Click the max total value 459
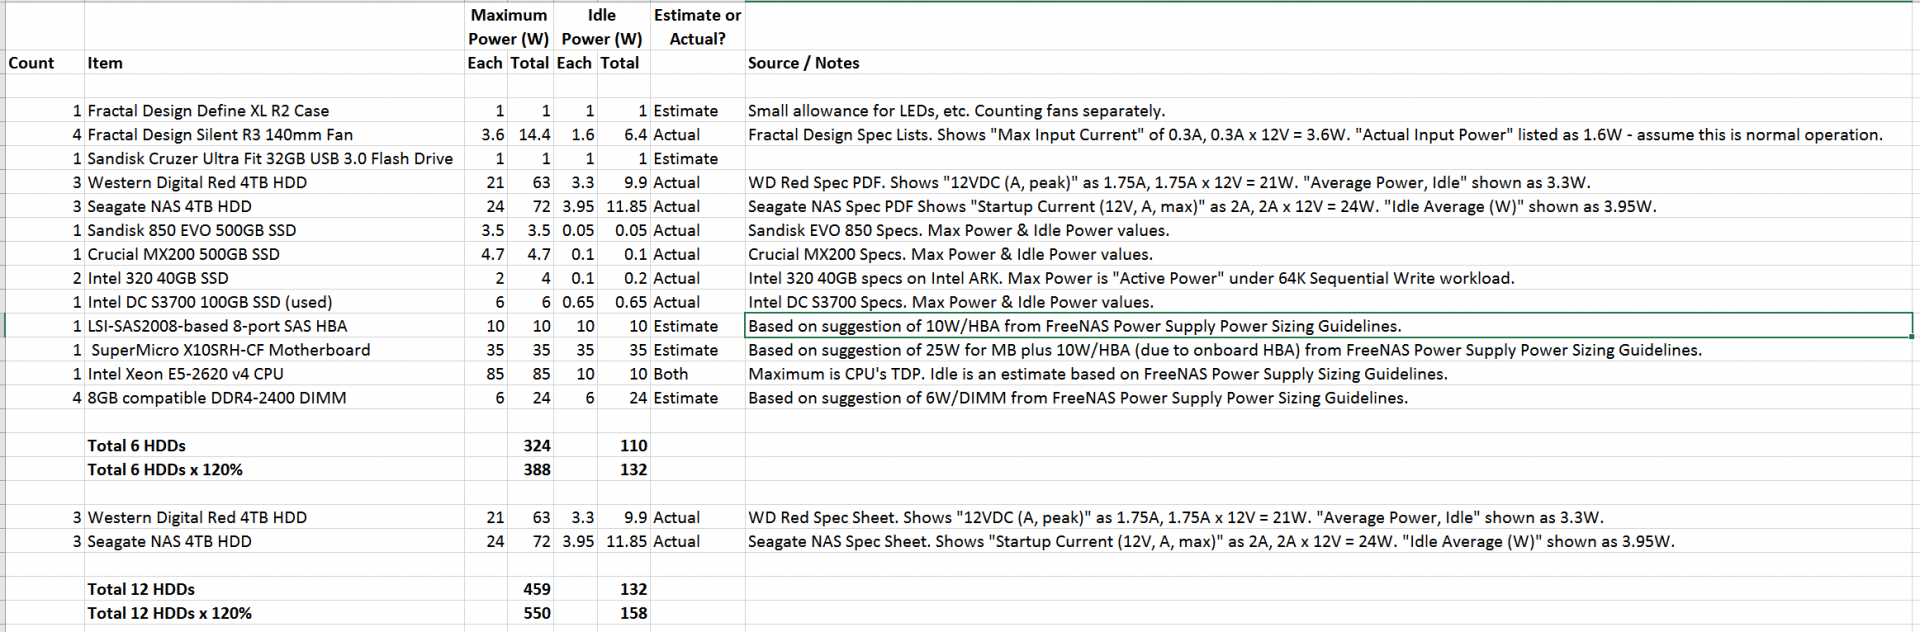Screen dimensions: 1920x632 tap(537, 591)
